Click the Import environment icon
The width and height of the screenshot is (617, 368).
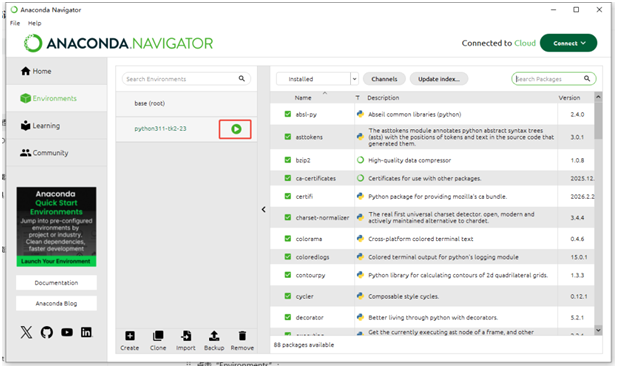click(186, 336)
